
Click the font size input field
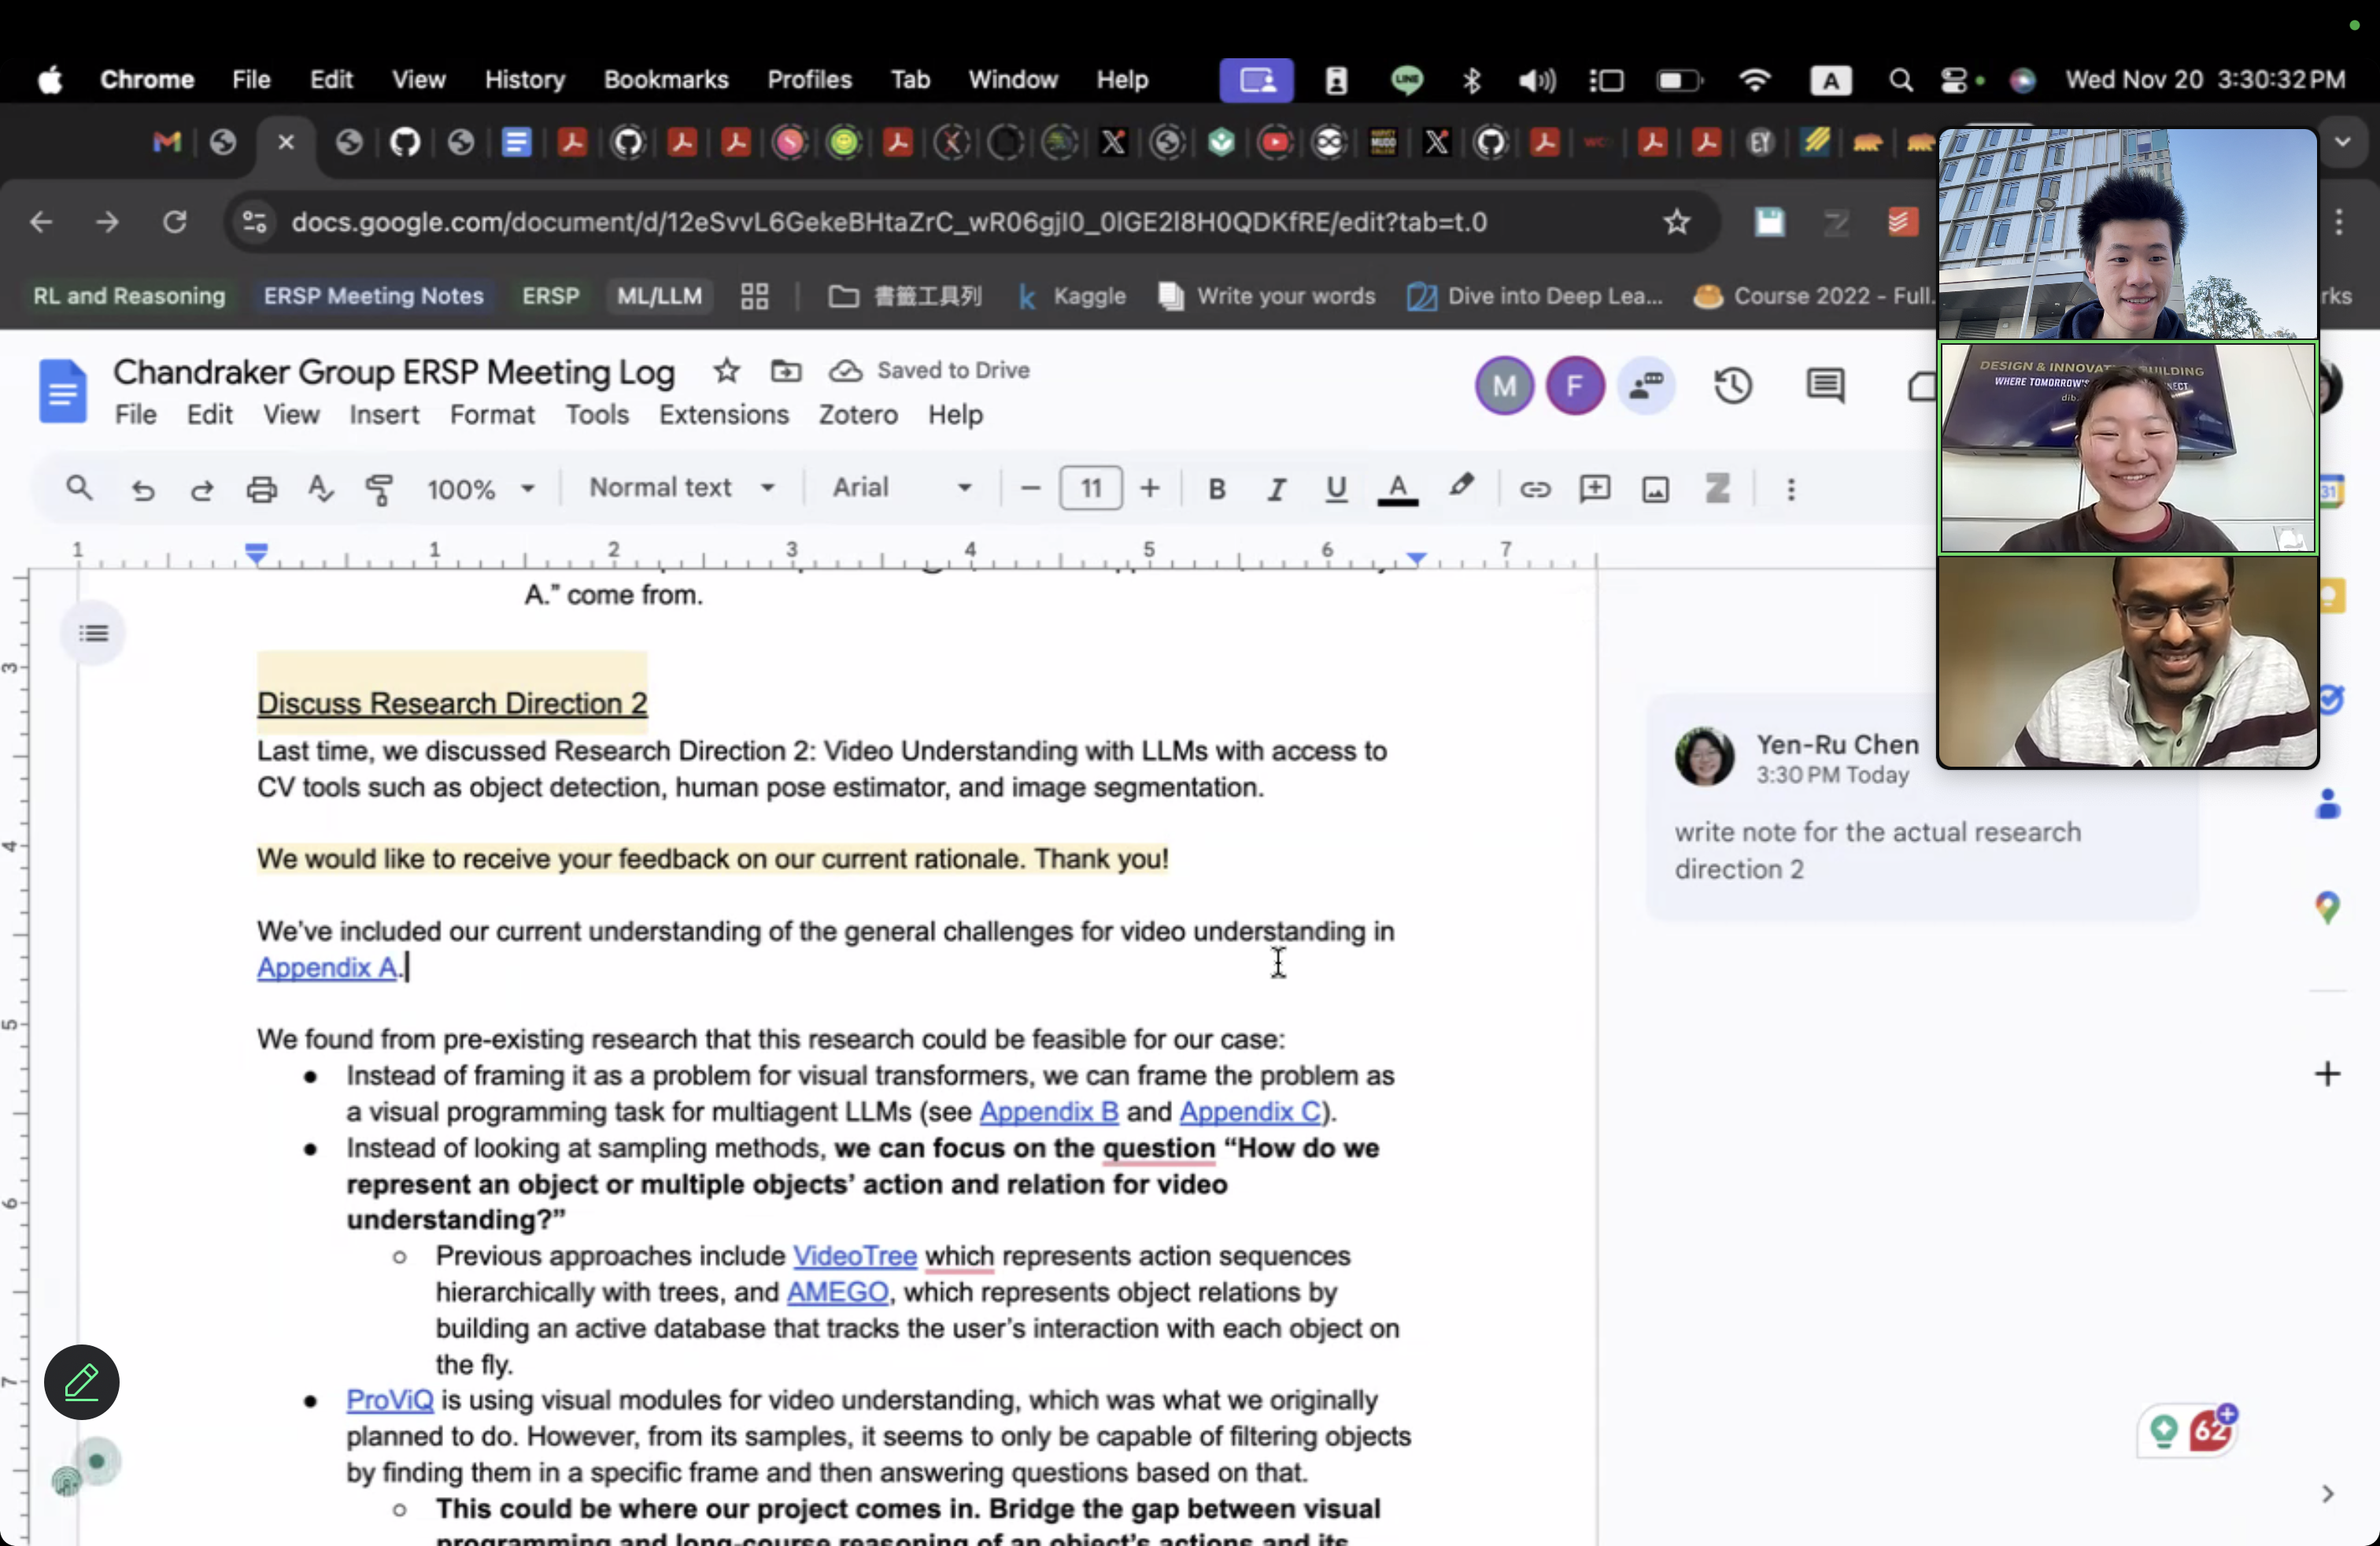1090,489
